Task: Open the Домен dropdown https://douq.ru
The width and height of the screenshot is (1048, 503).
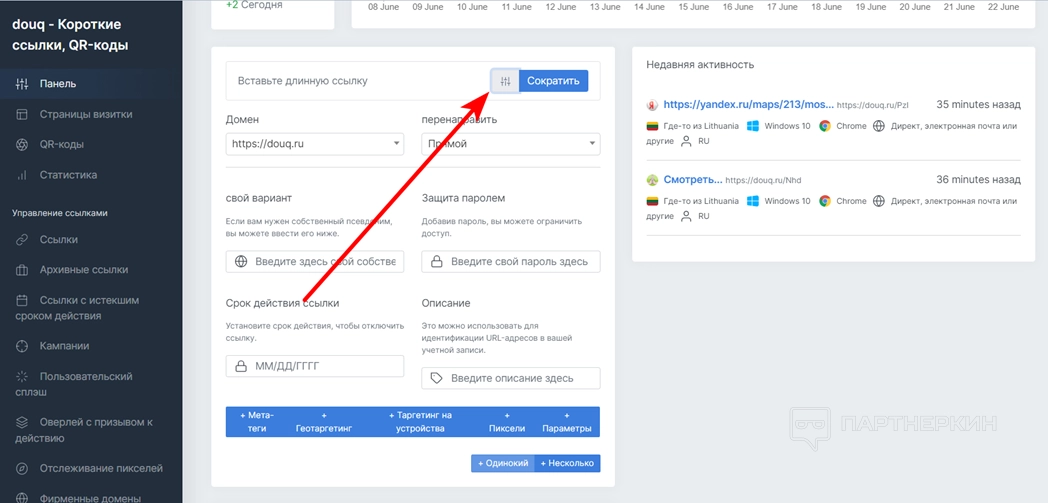Action: coord(315,144)
